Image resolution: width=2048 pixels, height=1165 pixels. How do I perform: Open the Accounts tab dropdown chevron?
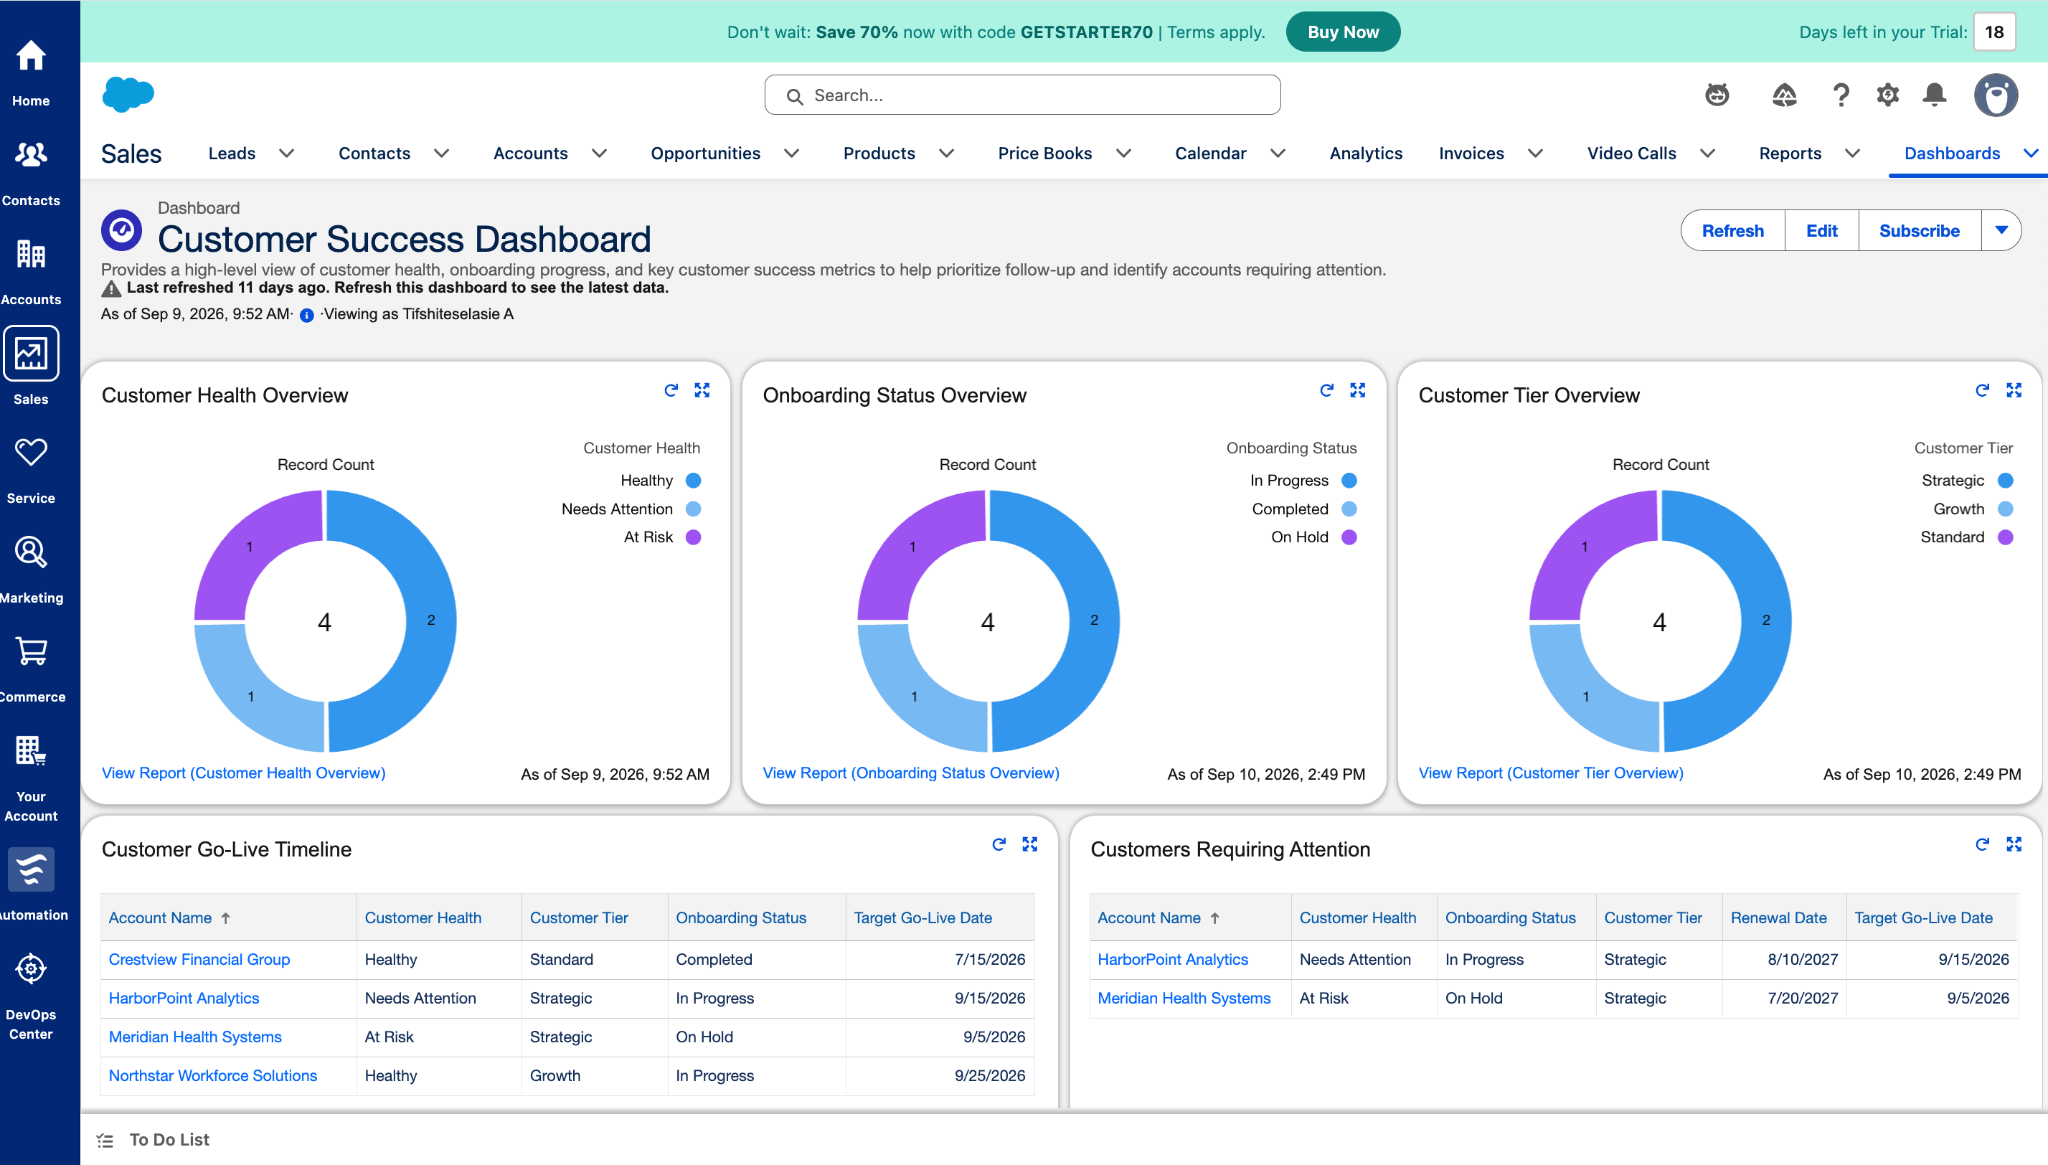click(x=599, y=153)
